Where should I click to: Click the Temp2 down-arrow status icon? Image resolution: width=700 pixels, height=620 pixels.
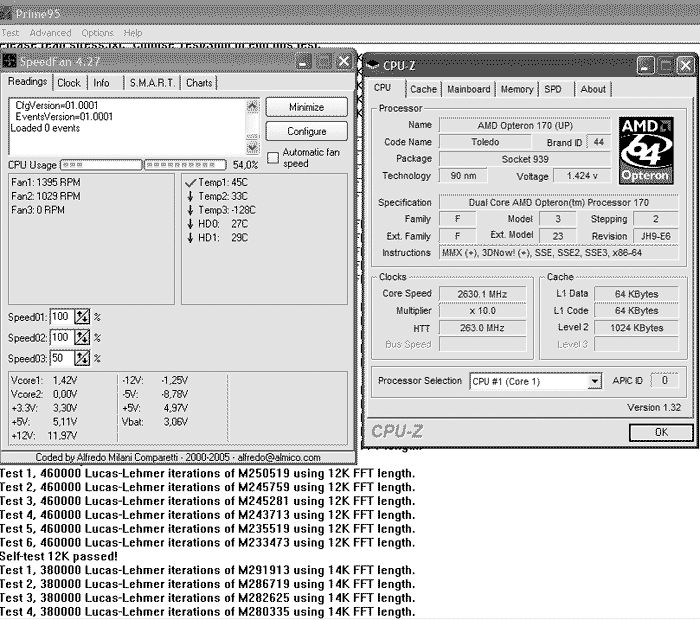(x=190, y=196)
